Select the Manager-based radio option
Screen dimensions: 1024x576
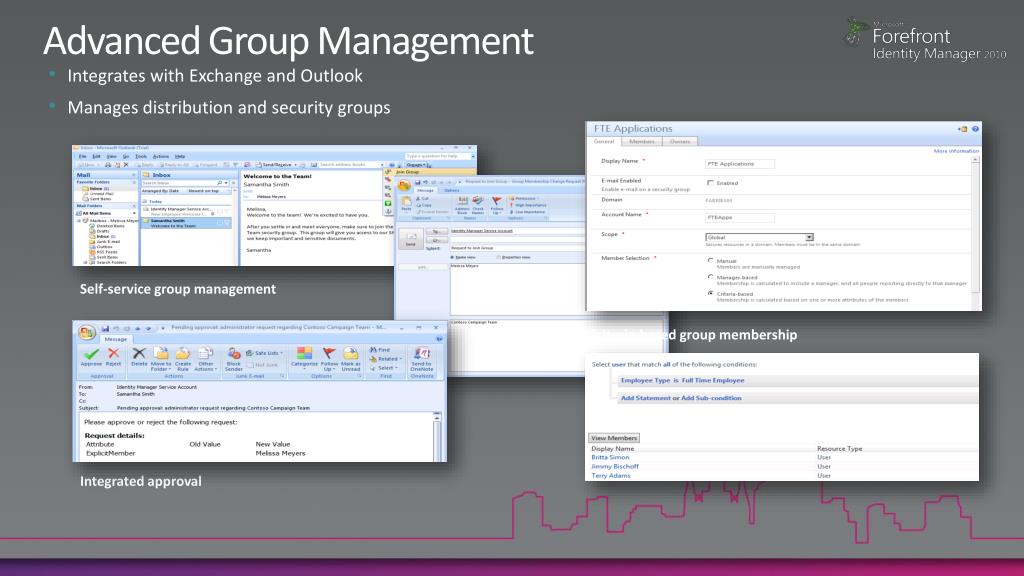pyautogui.click(x=711, y=277)
